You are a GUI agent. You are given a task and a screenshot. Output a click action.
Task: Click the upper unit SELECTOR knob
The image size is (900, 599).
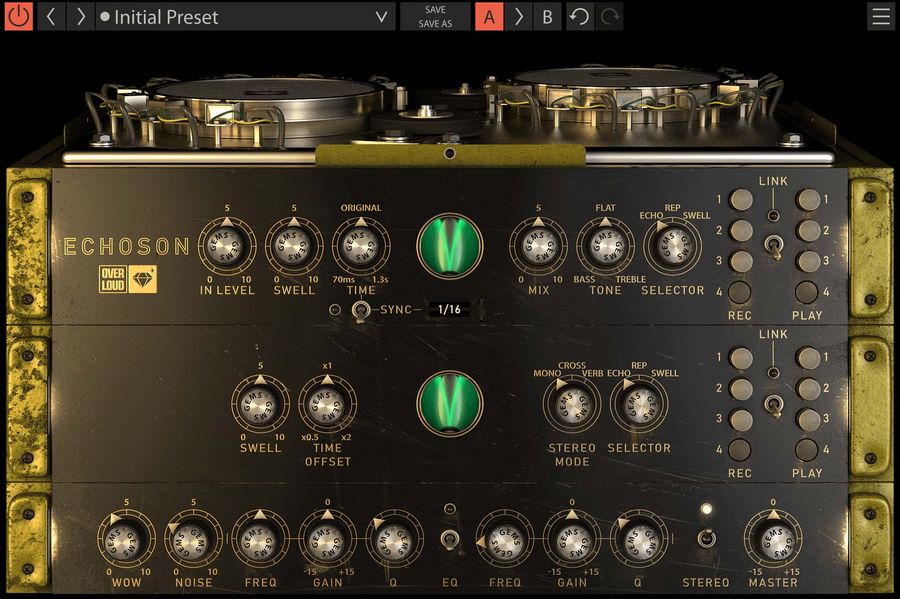(672, 246)
